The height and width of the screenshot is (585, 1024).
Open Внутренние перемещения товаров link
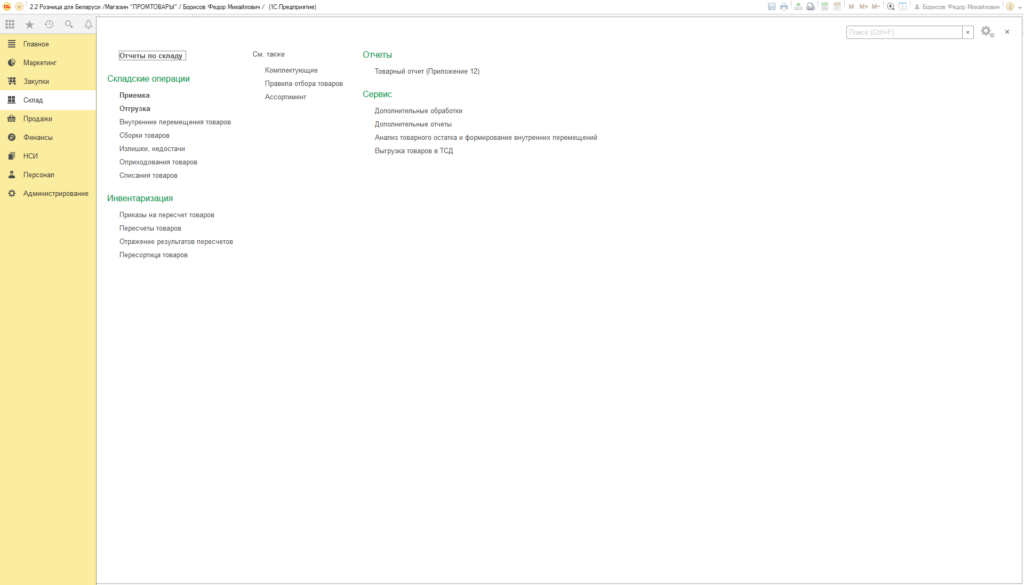[x=175, y=122]
